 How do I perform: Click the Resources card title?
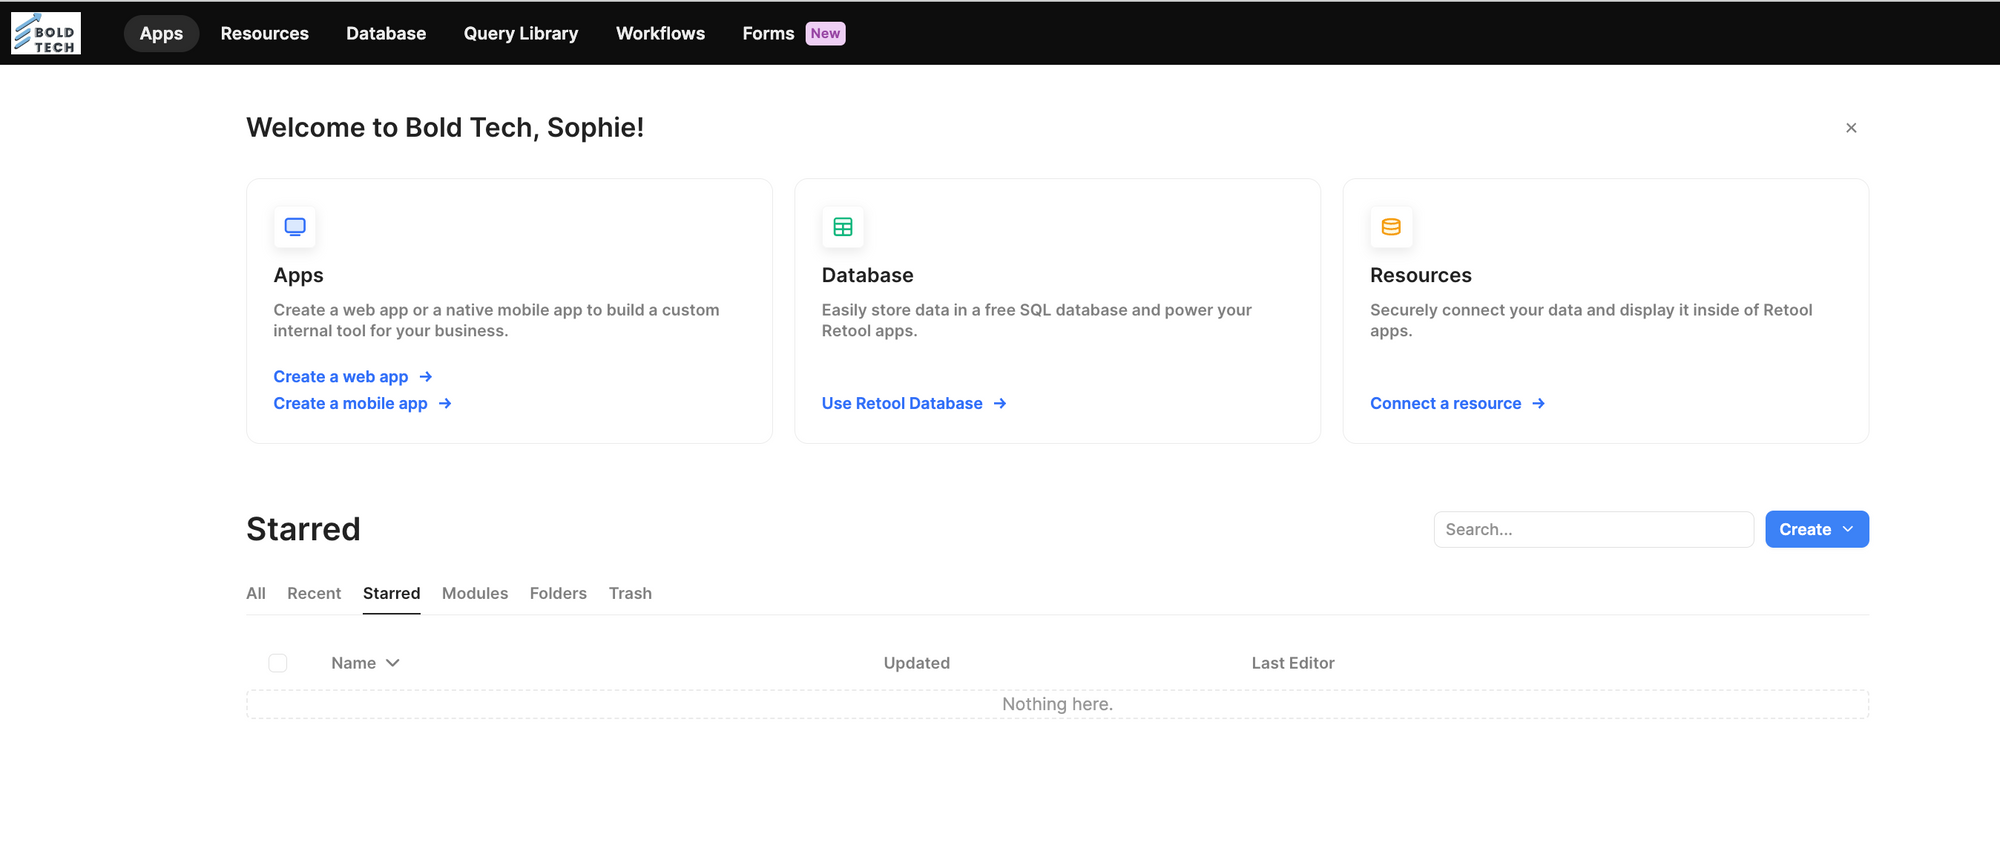coord(1420,276)
